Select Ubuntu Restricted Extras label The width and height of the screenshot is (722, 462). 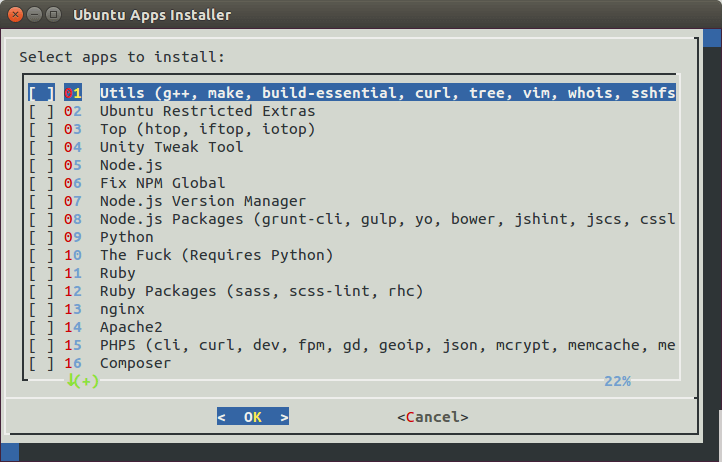click(x=208, y=111)
